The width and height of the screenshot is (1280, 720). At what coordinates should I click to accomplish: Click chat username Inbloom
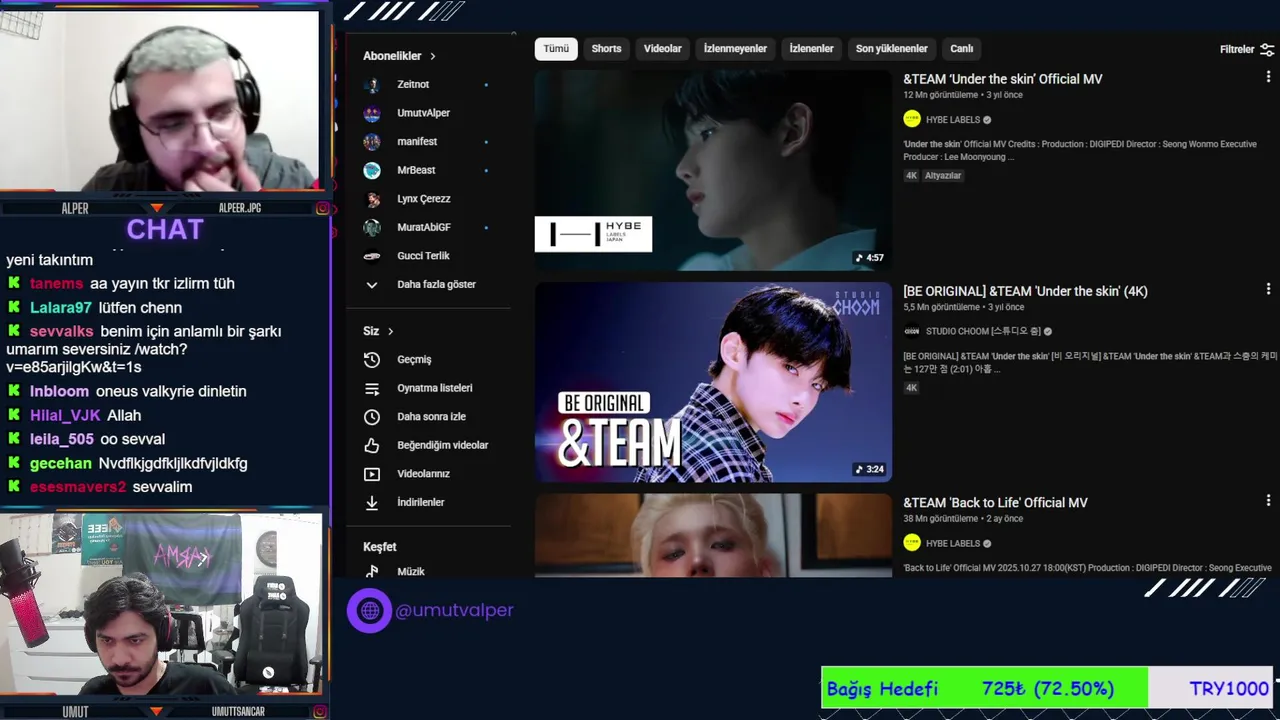pyautogui.click(x=59, y=392)
